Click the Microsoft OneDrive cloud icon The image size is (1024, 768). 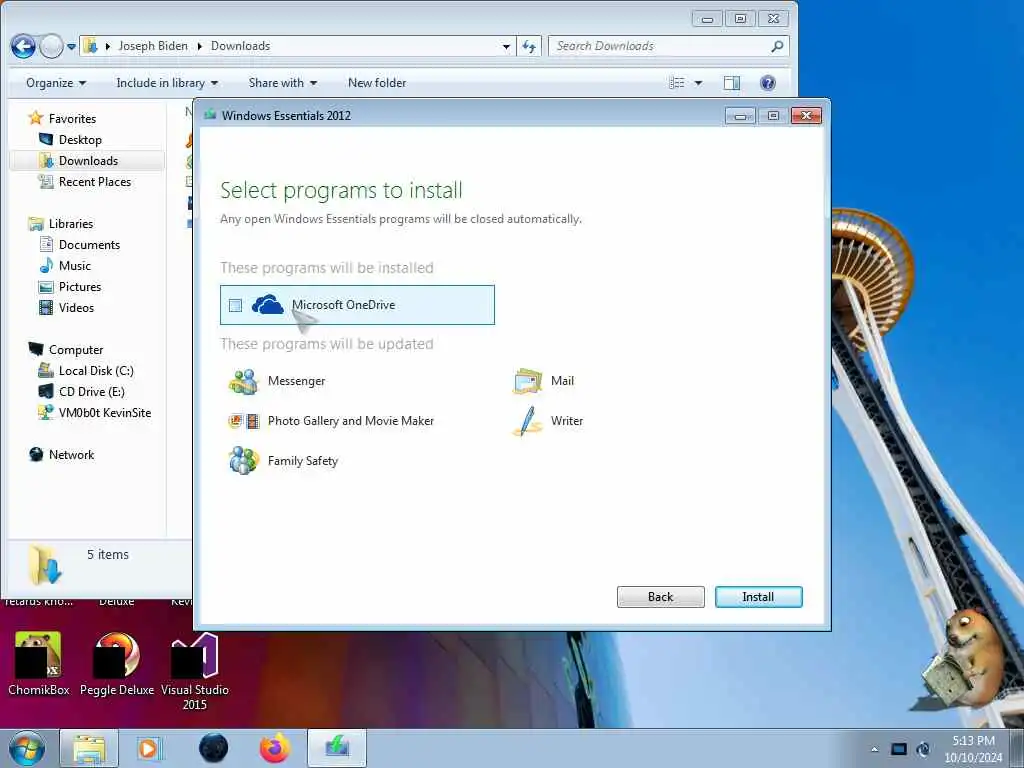pyautogui.click(x=268, y=305)
